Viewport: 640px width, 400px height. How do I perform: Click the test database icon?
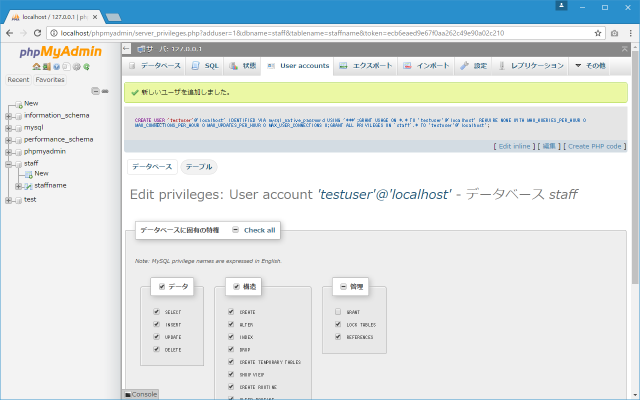pos(18,200)
